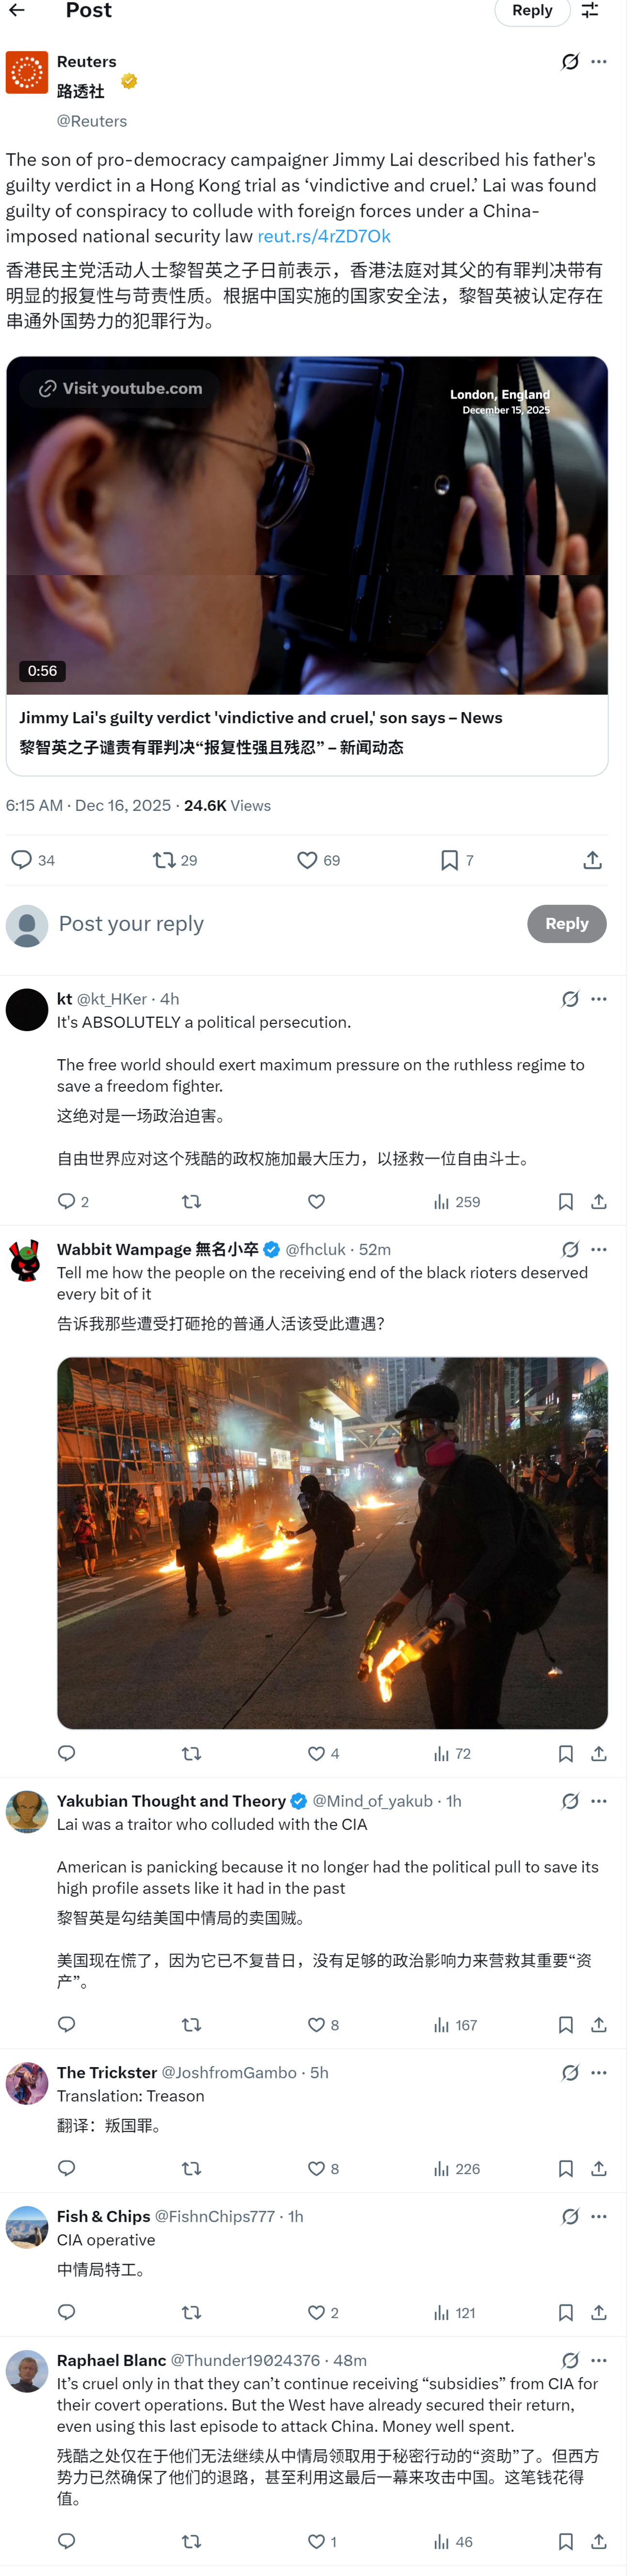Repost the Reuters post showing 29

(177, 872)
